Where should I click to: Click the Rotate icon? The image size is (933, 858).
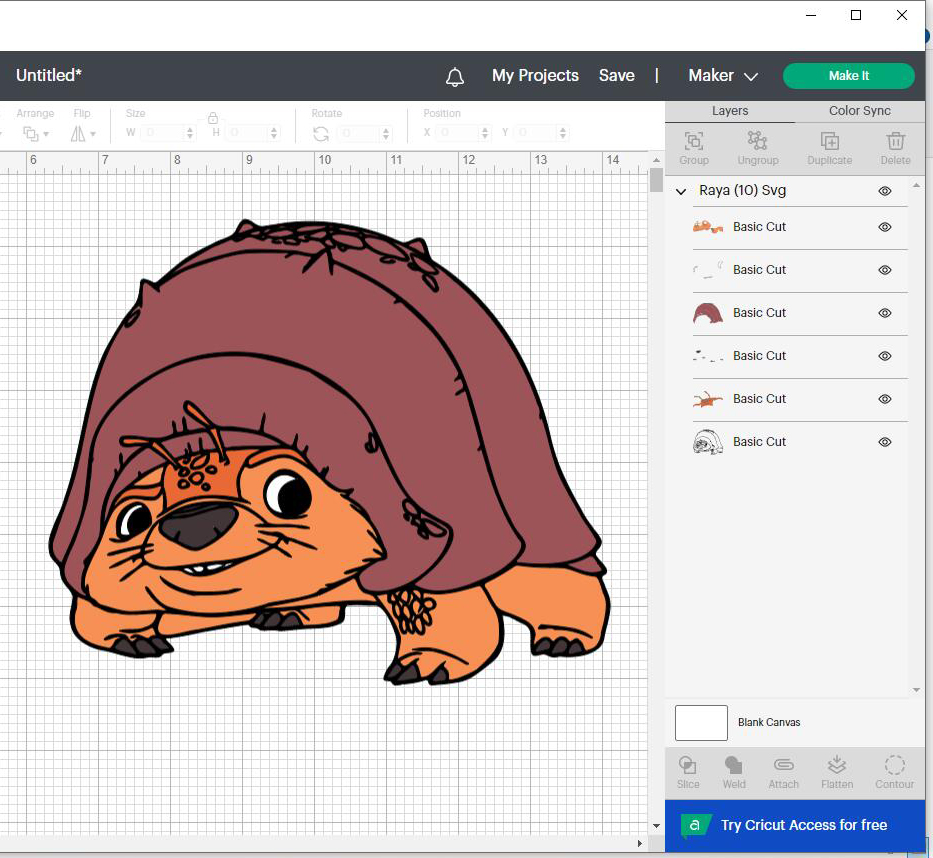pyautogui.click(x=321, y=134)
